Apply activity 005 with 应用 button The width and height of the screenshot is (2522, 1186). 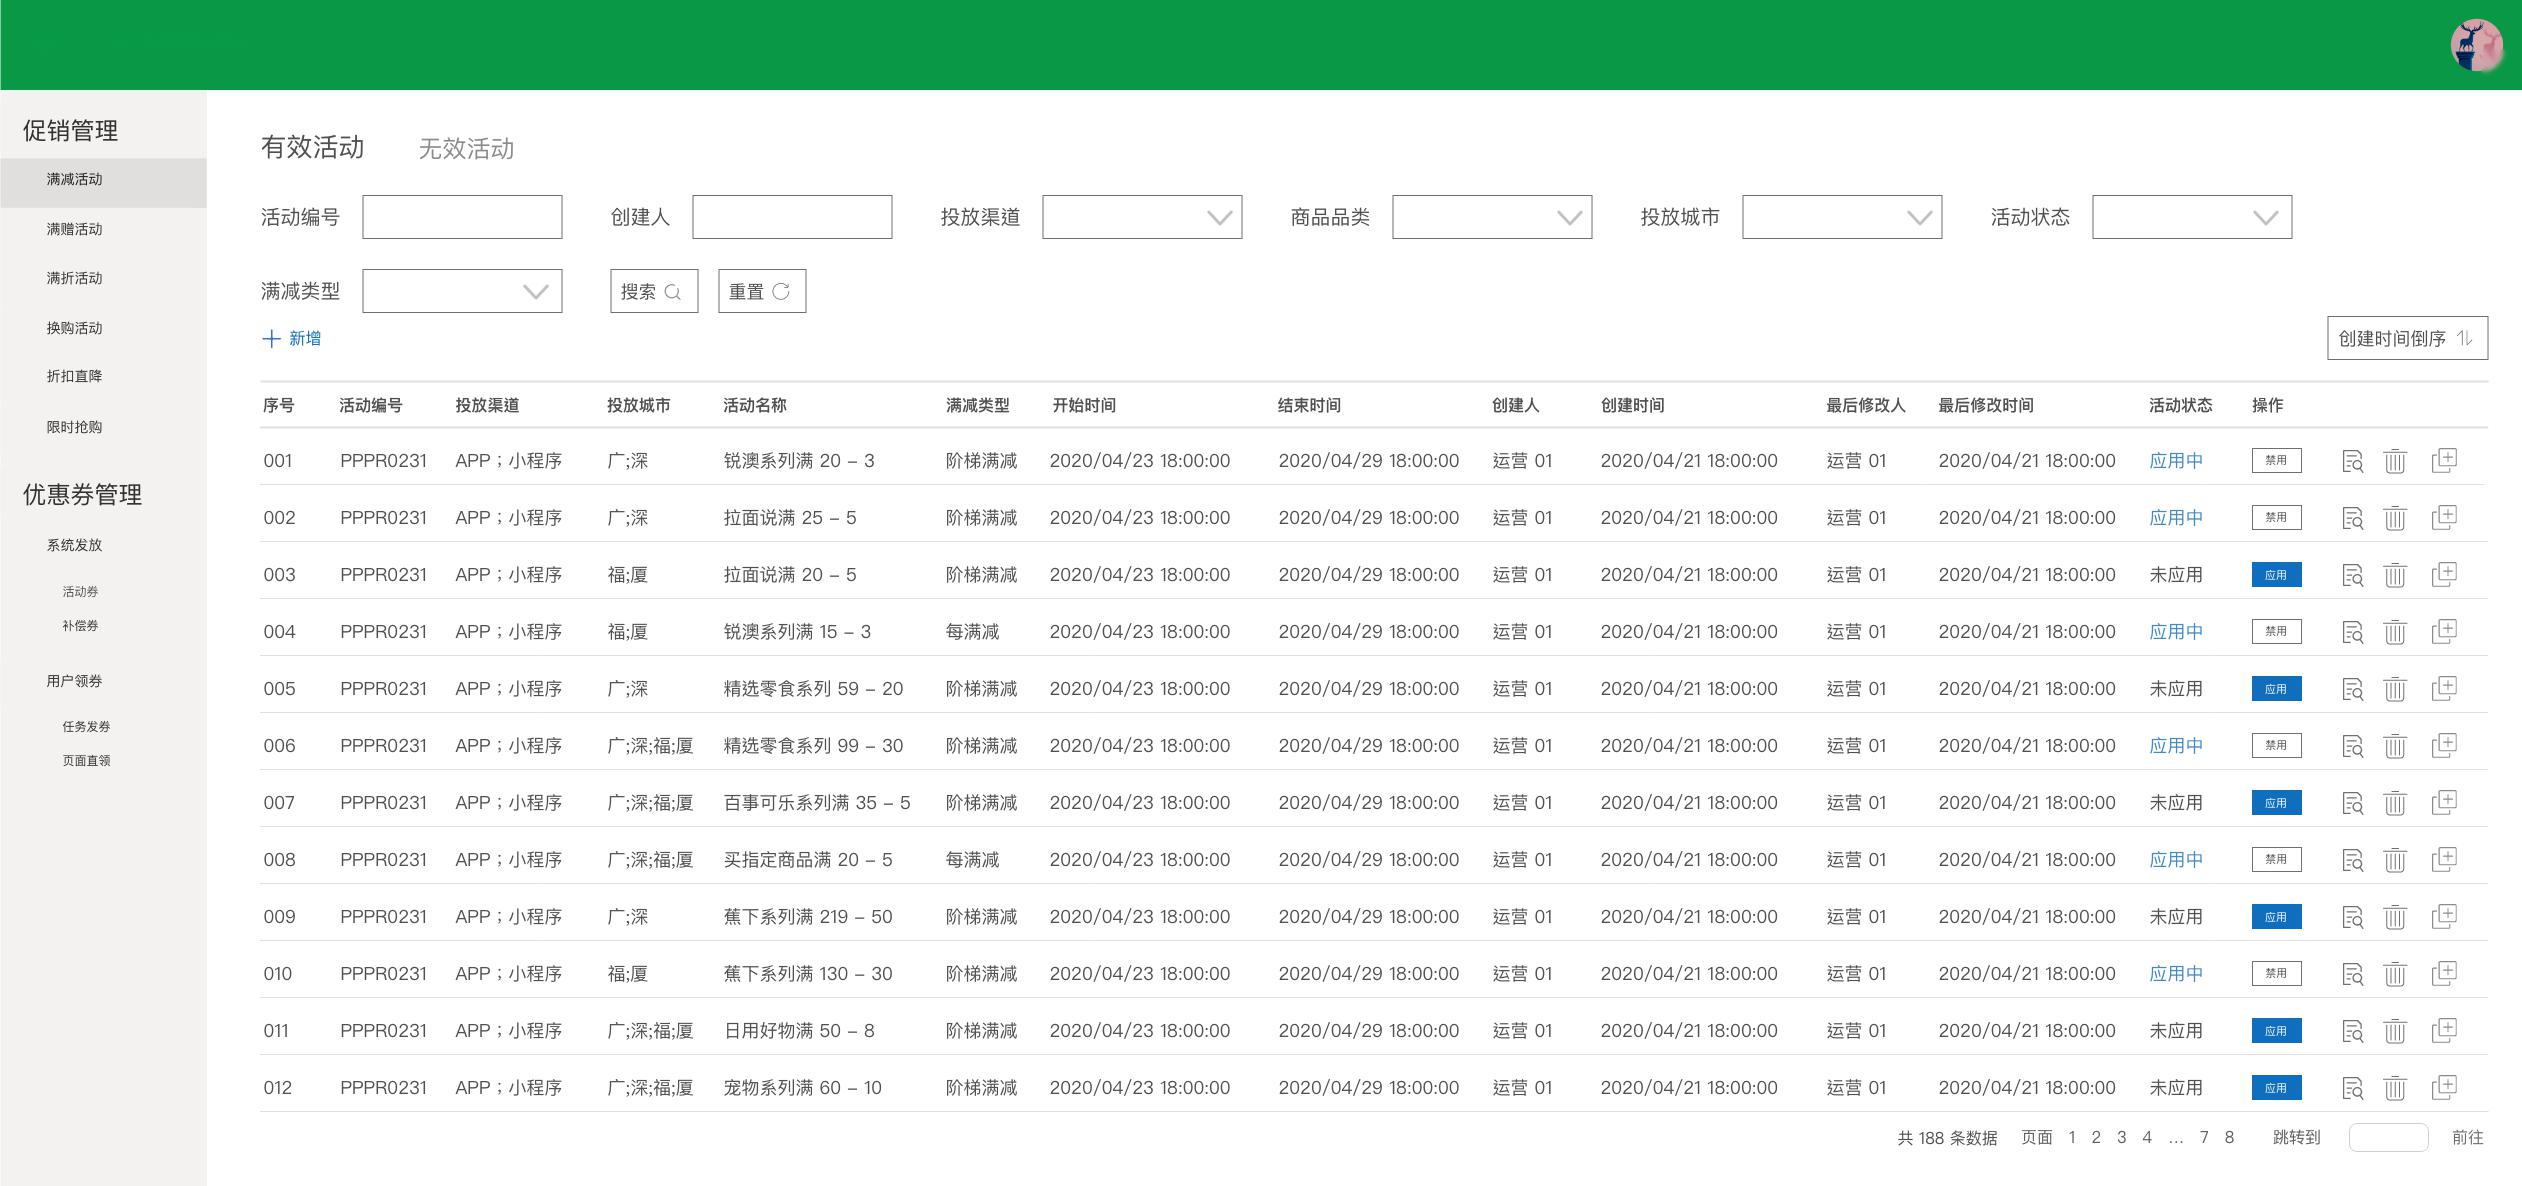coord(2277,689)
